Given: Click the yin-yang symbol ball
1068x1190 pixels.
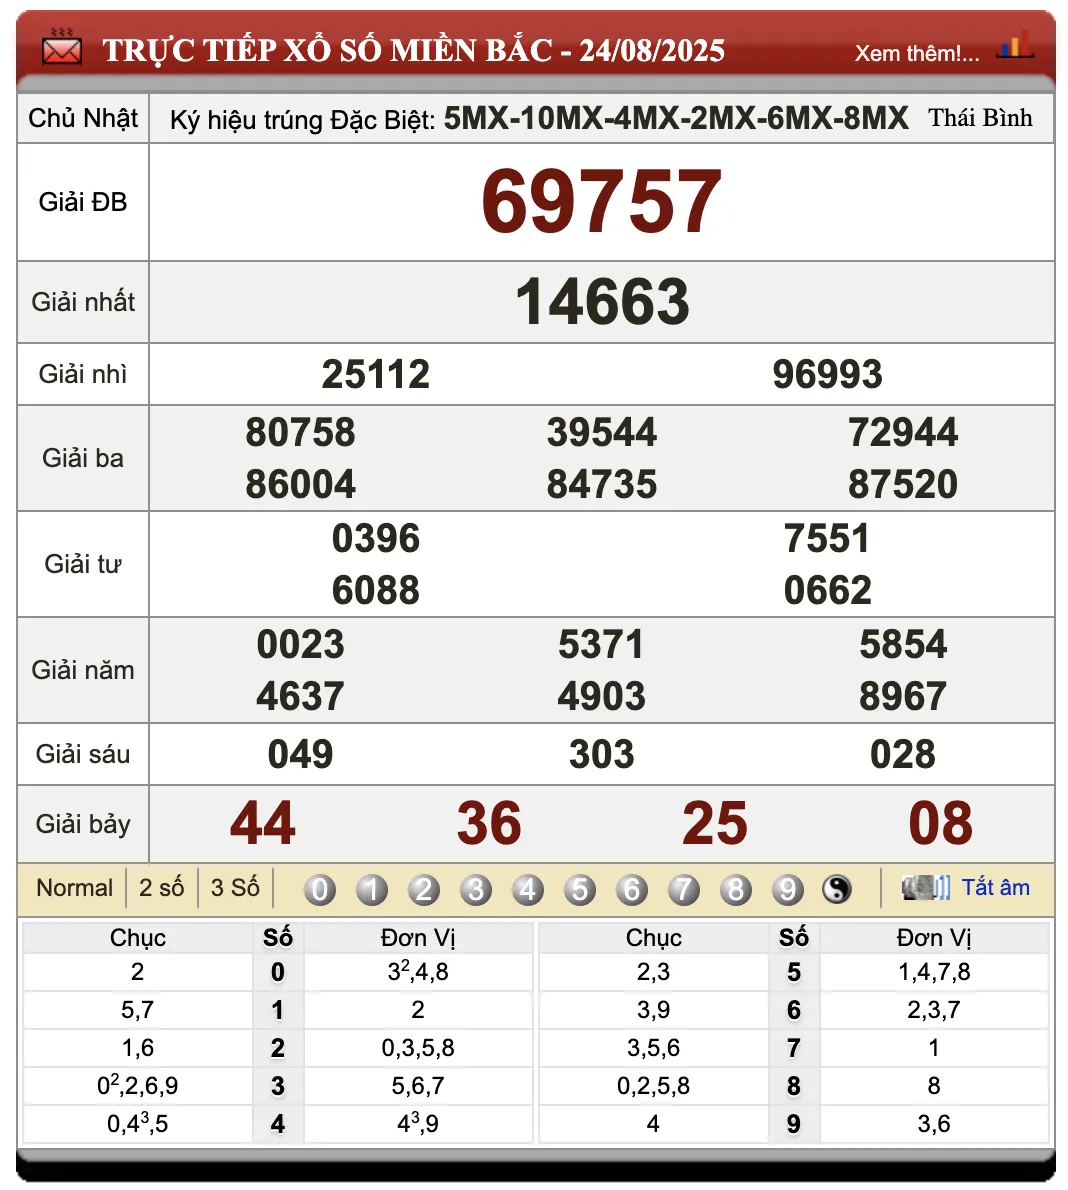Looking at the screenshot, I should click(x=837, y=889).
